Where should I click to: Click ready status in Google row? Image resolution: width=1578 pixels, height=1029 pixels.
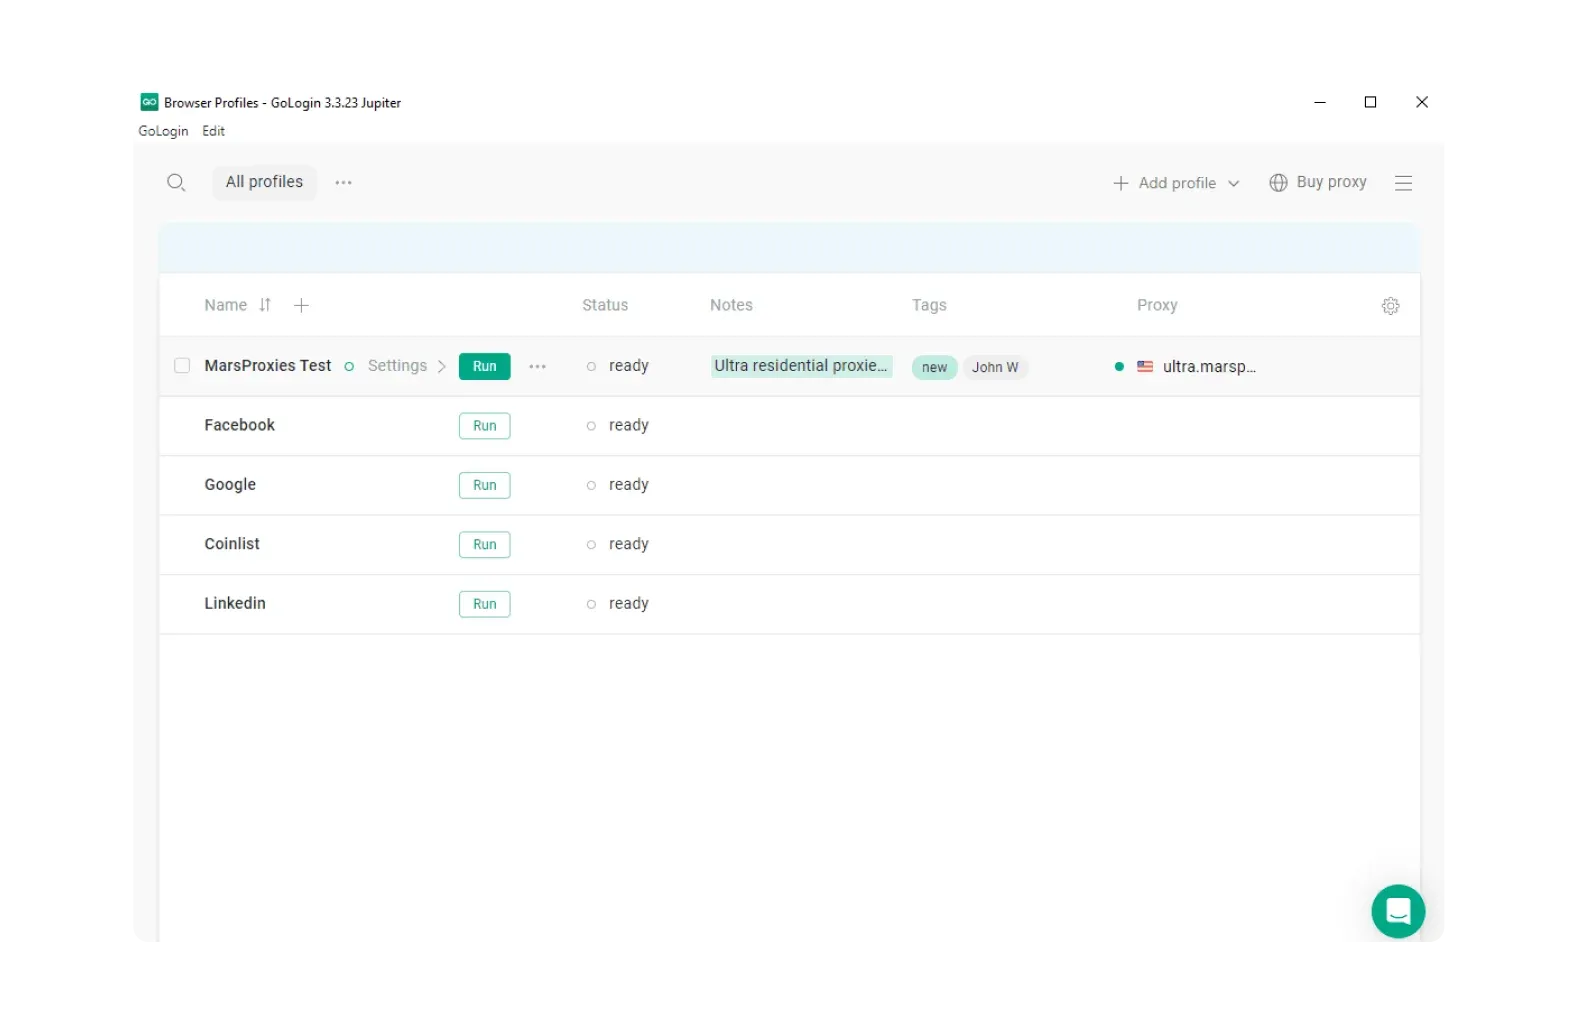(x=628, y=485)
